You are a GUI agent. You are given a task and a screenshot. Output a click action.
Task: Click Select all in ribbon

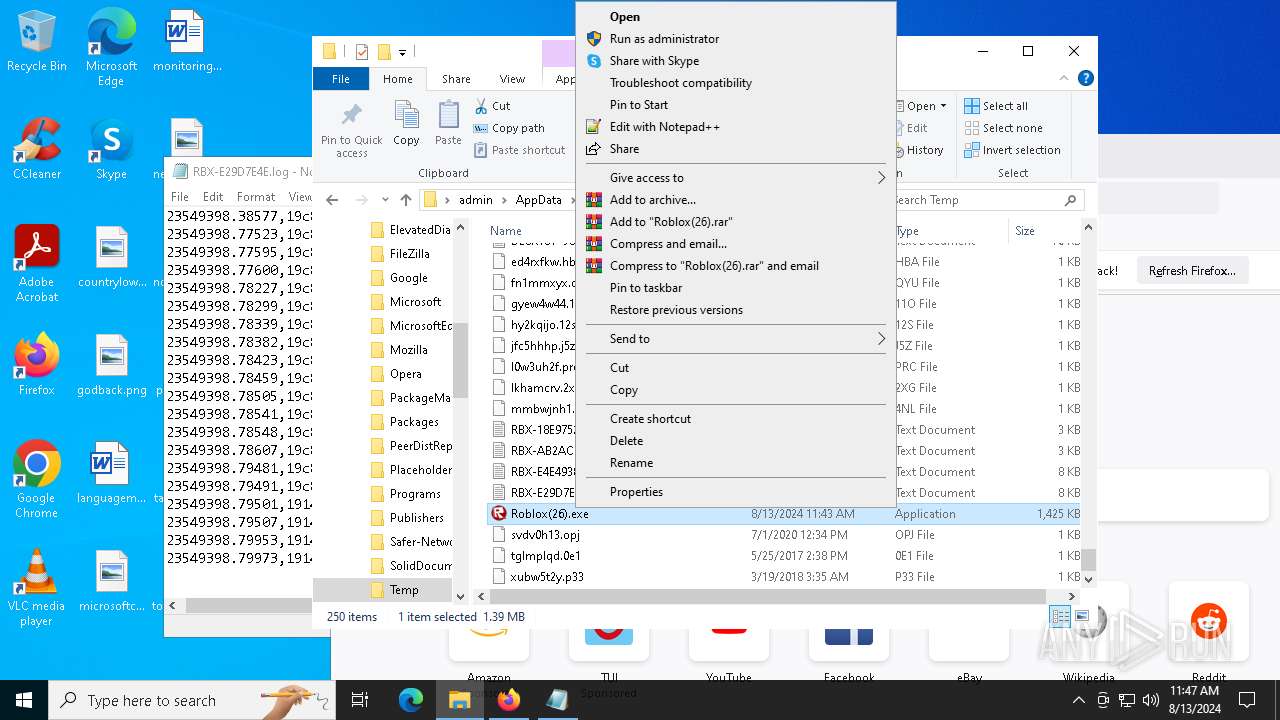click(x=996, y=106)
